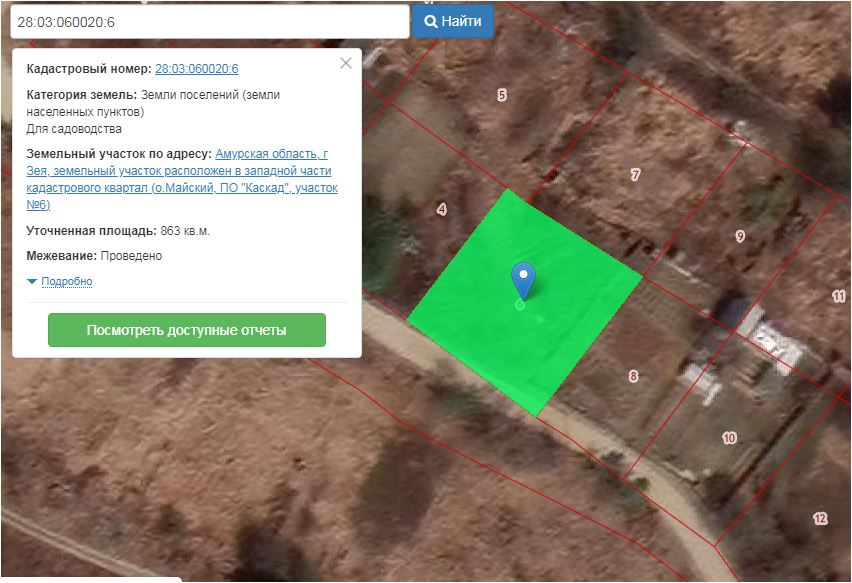Select parcel number 12 on map

[820, 518]
